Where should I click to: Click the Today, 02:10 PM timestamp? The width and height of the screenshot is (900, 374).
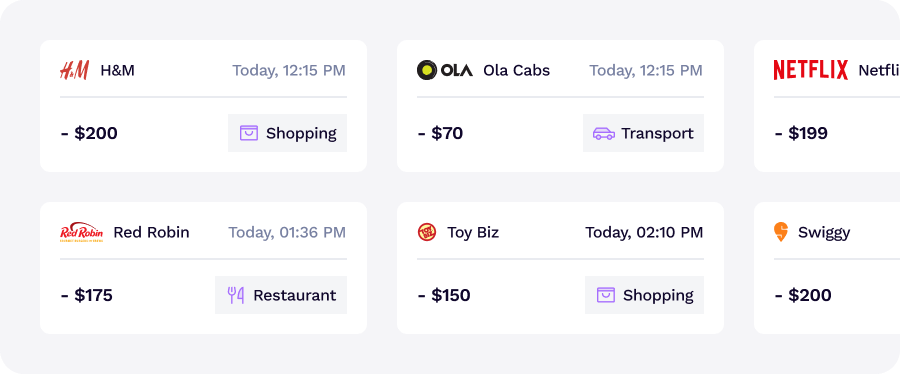pyautogui.click(x=644, y=232)
